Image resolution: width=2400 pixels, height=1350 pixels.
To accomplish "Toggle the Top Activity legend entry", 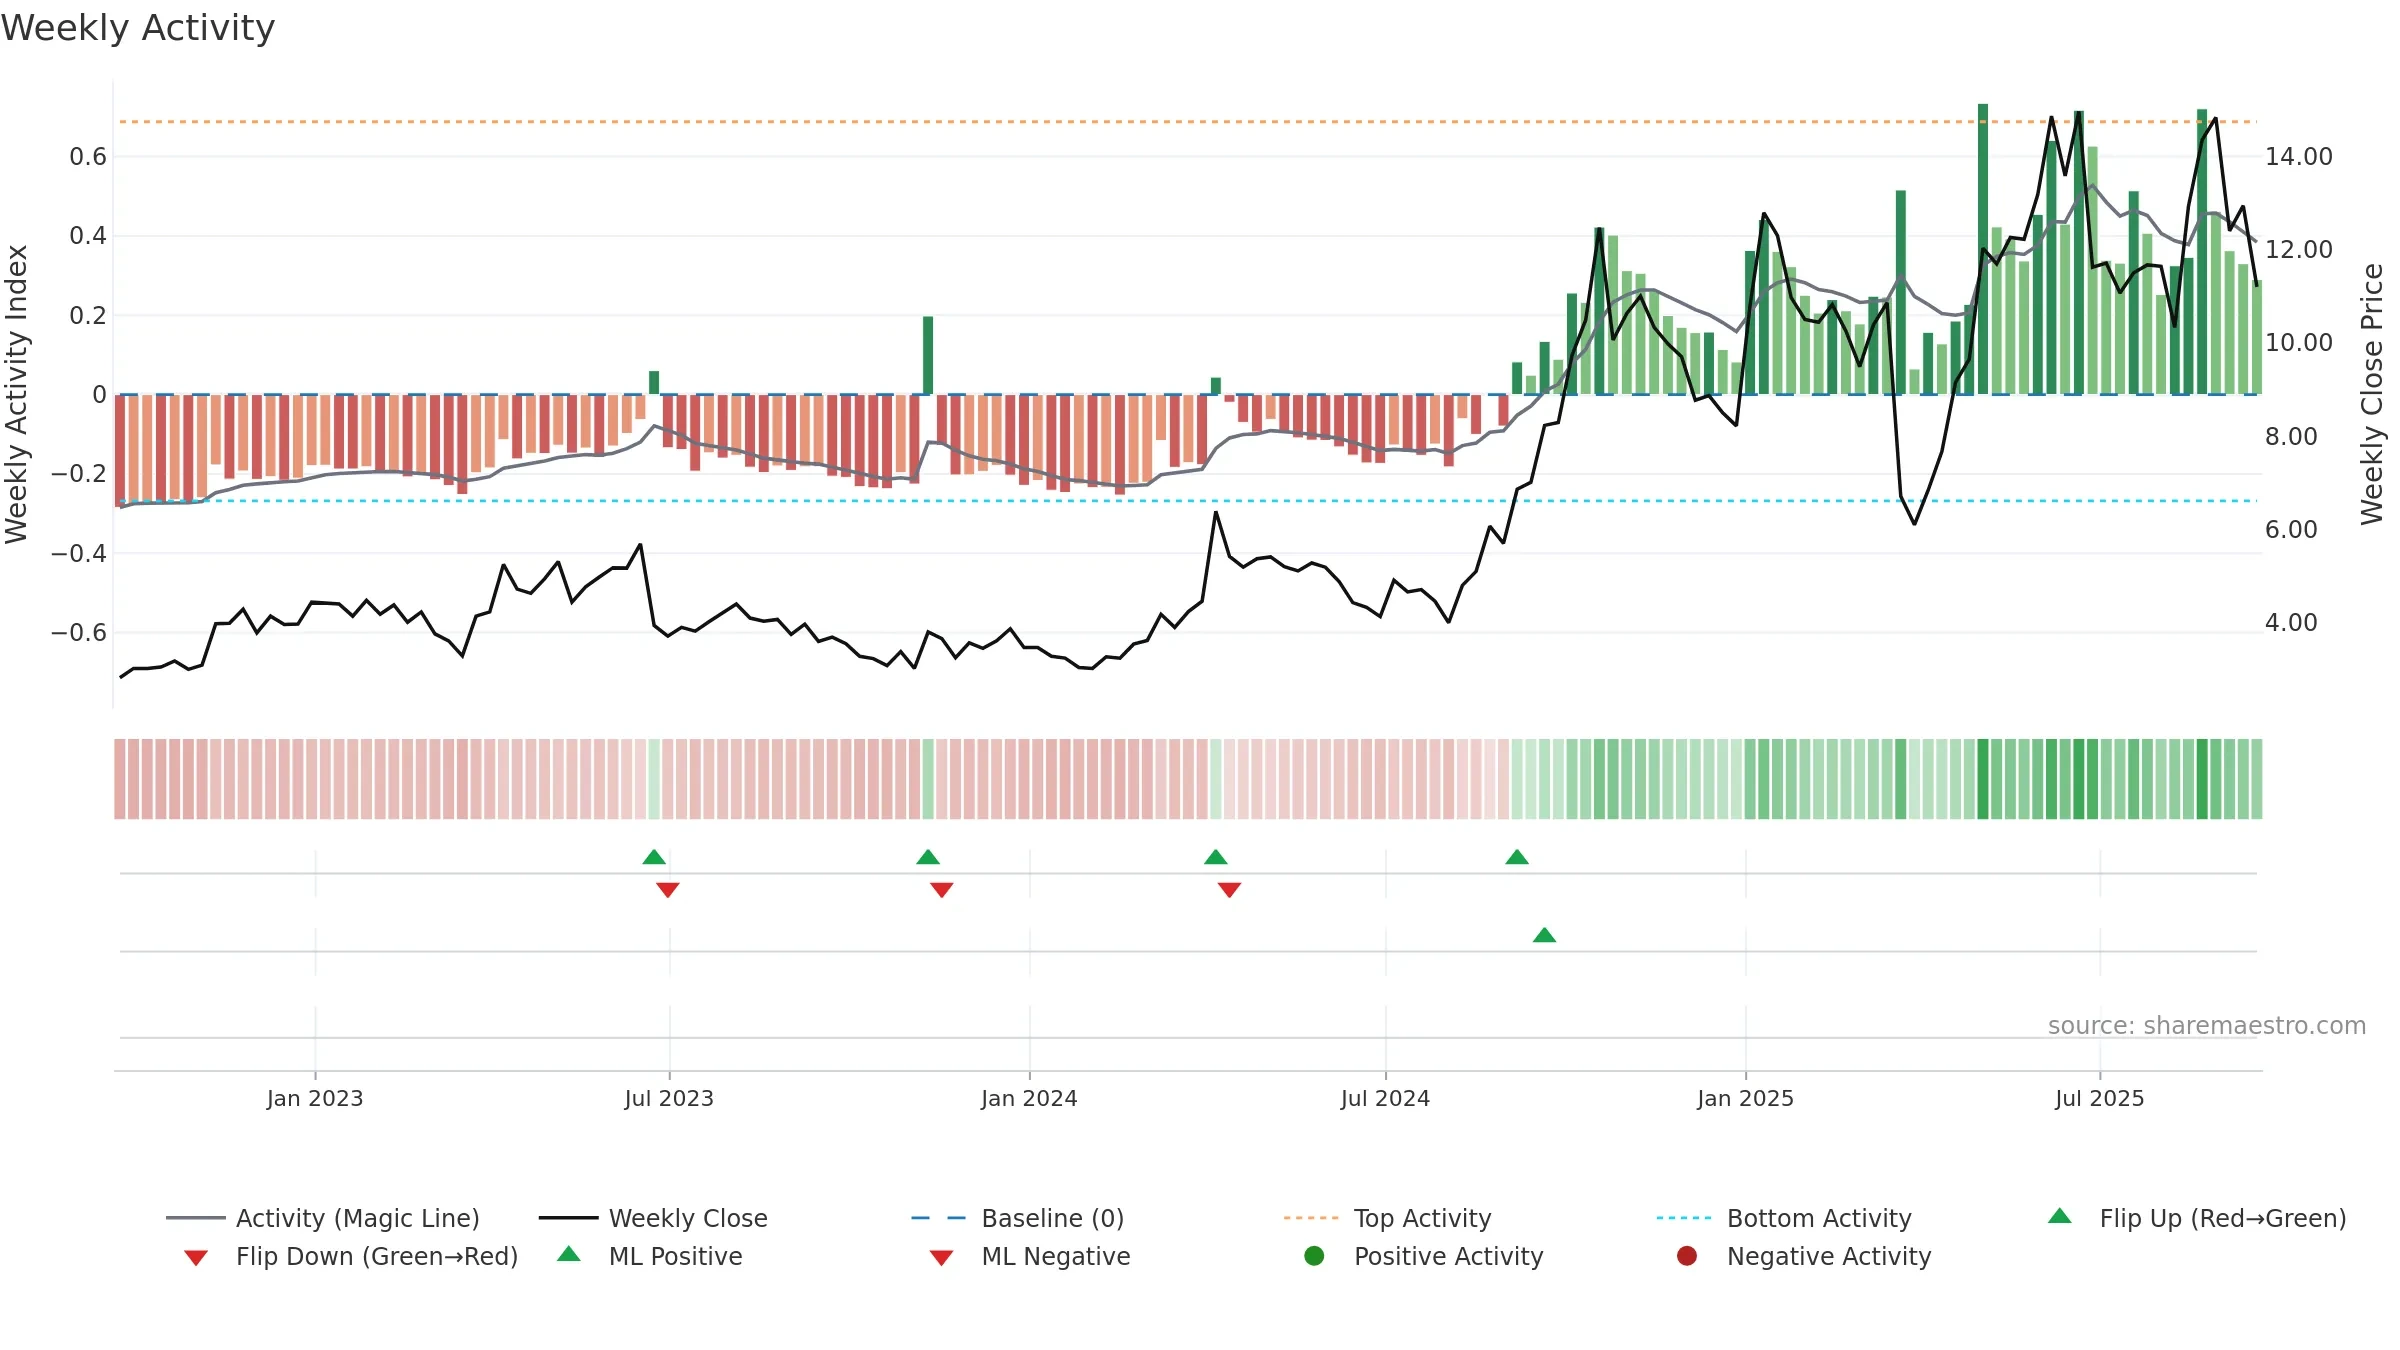I will coord(1387,1218).
